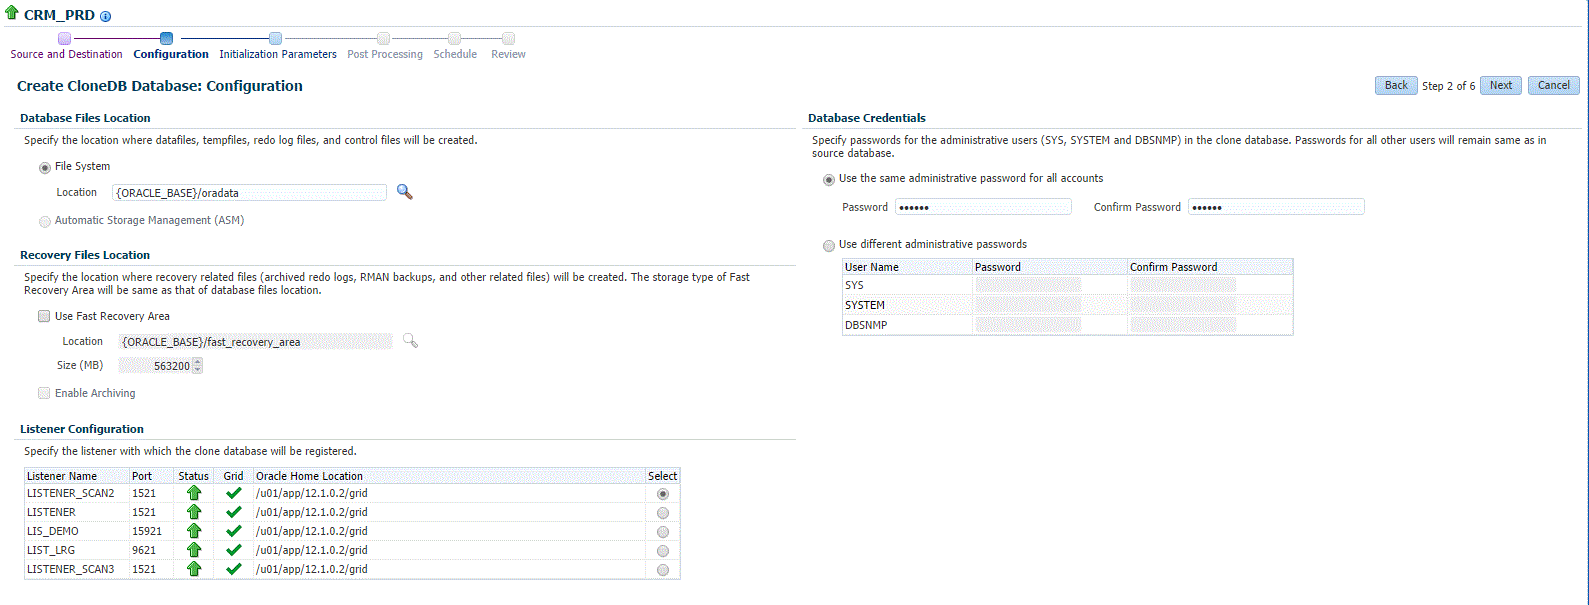
Task: Click the Schedule step marker
Action: [x=454, y=39]
